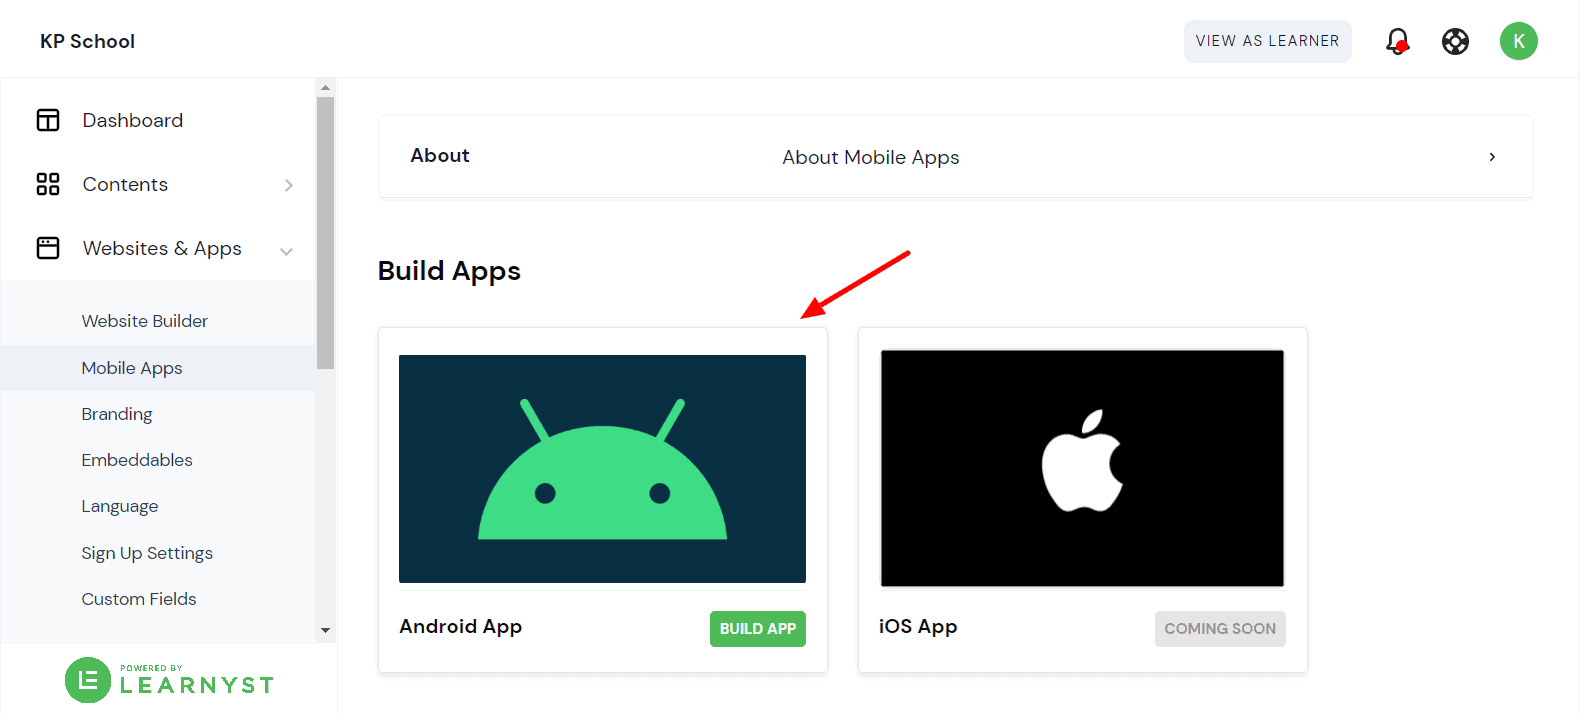
Task: Click the help lifebuoy icon
Action: coord(1455,41)
